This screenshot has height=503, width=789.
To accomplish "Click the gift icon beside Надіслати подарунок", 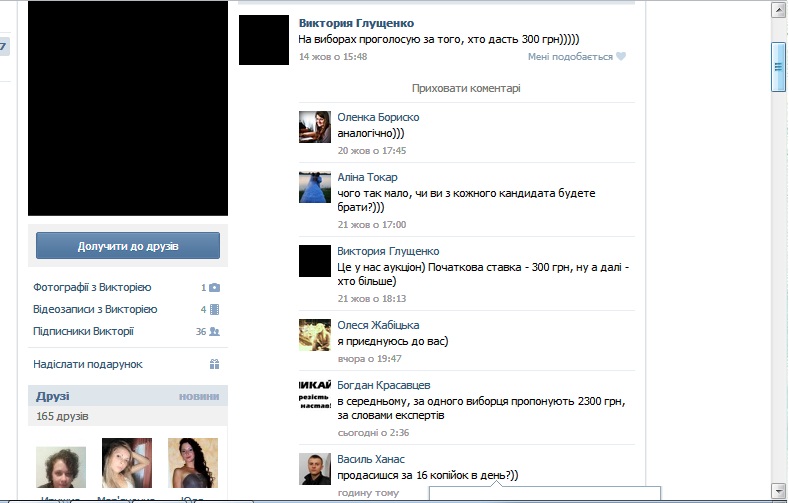I will pyautogui.click(x=214, y=364).
